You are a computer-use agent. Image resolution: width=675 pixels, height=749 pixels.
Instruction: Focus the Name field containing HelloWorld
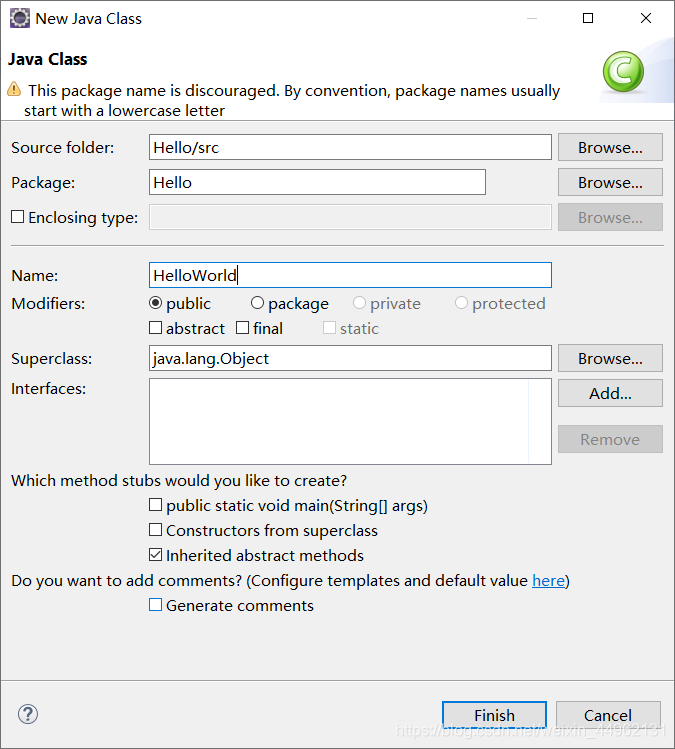click(x=350, y=275)
